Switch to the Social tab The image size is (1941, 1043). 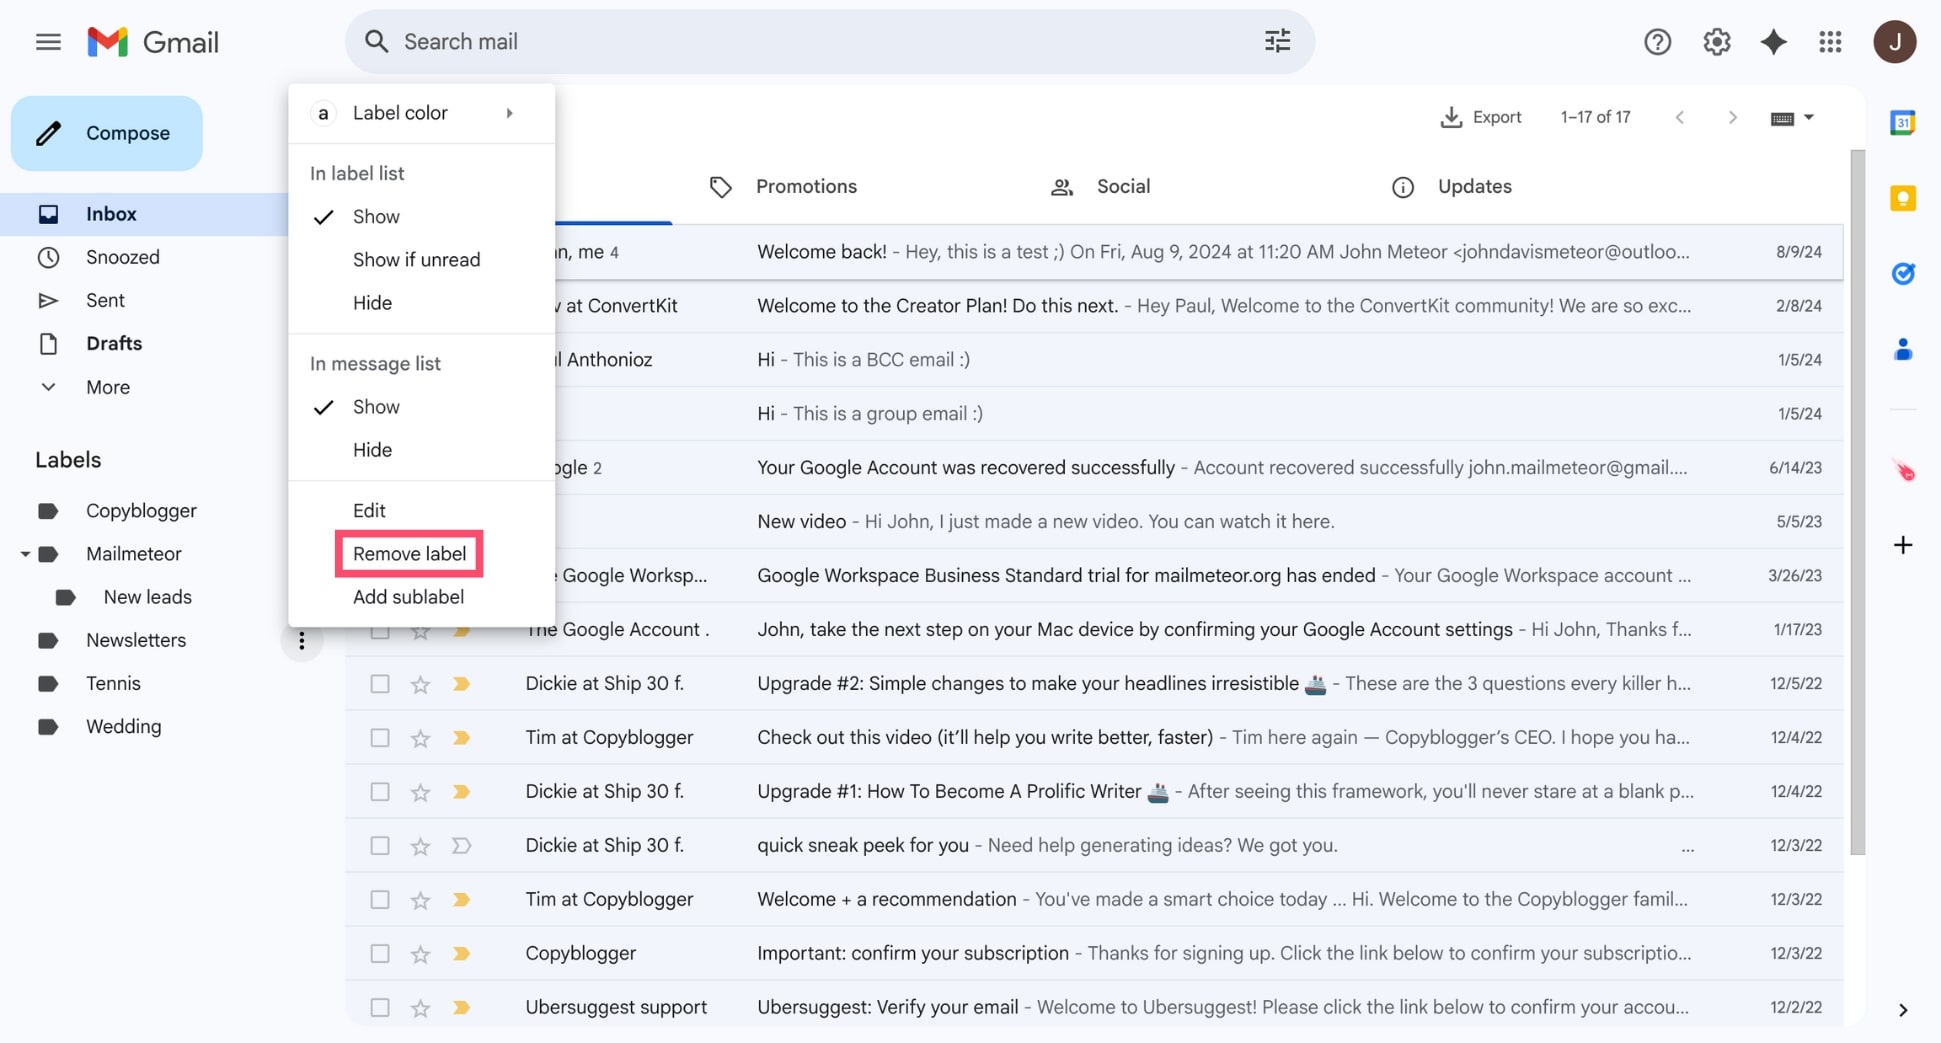(1100, 187)
